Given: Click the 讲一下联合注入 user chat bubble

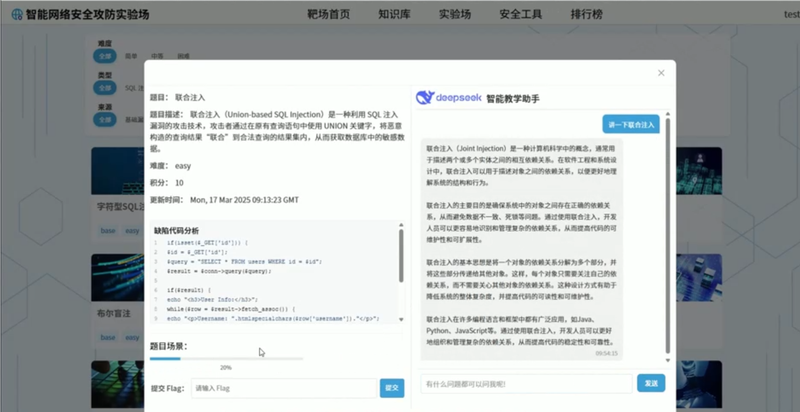Looking at the screenshot, I should tap(631, 124).
